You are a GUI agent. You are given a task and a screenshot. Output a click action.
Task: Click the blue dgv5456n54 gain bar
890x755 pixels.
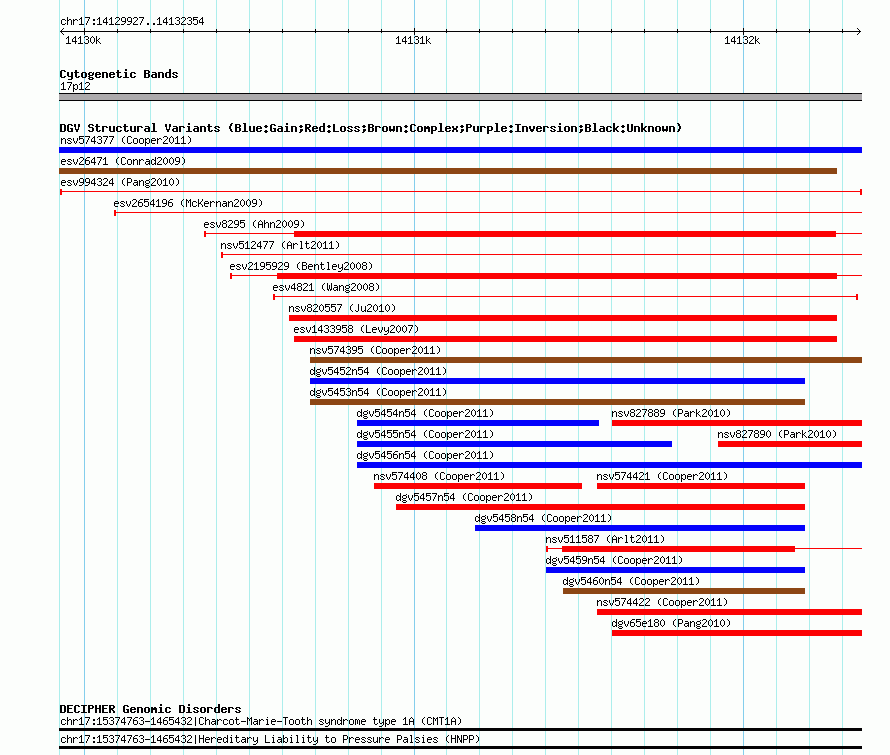(610, 465)
